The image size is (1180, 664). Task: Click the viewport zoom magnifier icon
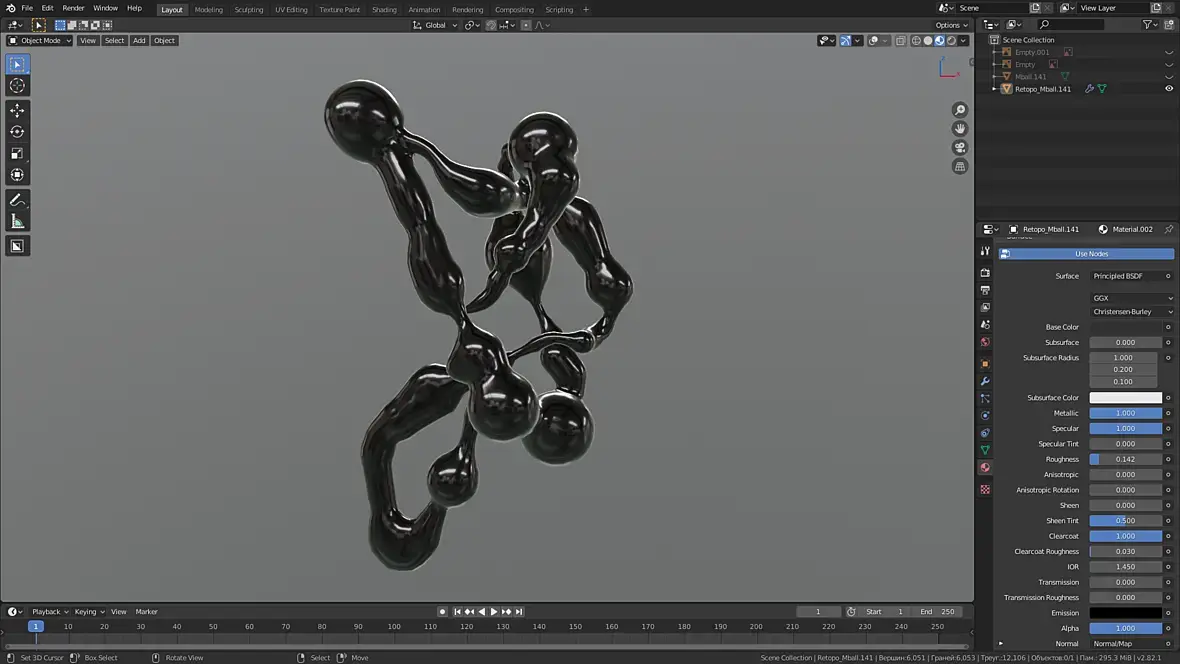[x=960, y=110]
